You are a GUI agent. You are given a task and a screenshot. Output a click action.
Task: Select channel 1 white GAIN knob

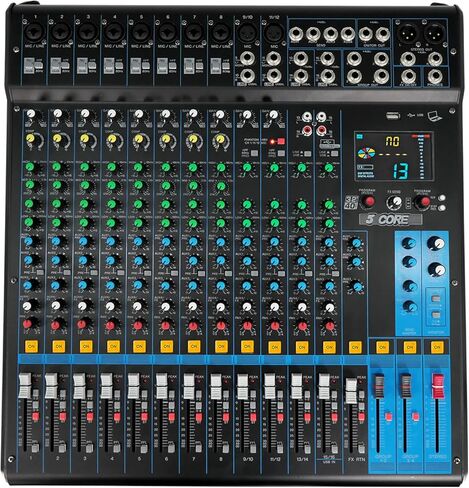[x=31, y=114]
